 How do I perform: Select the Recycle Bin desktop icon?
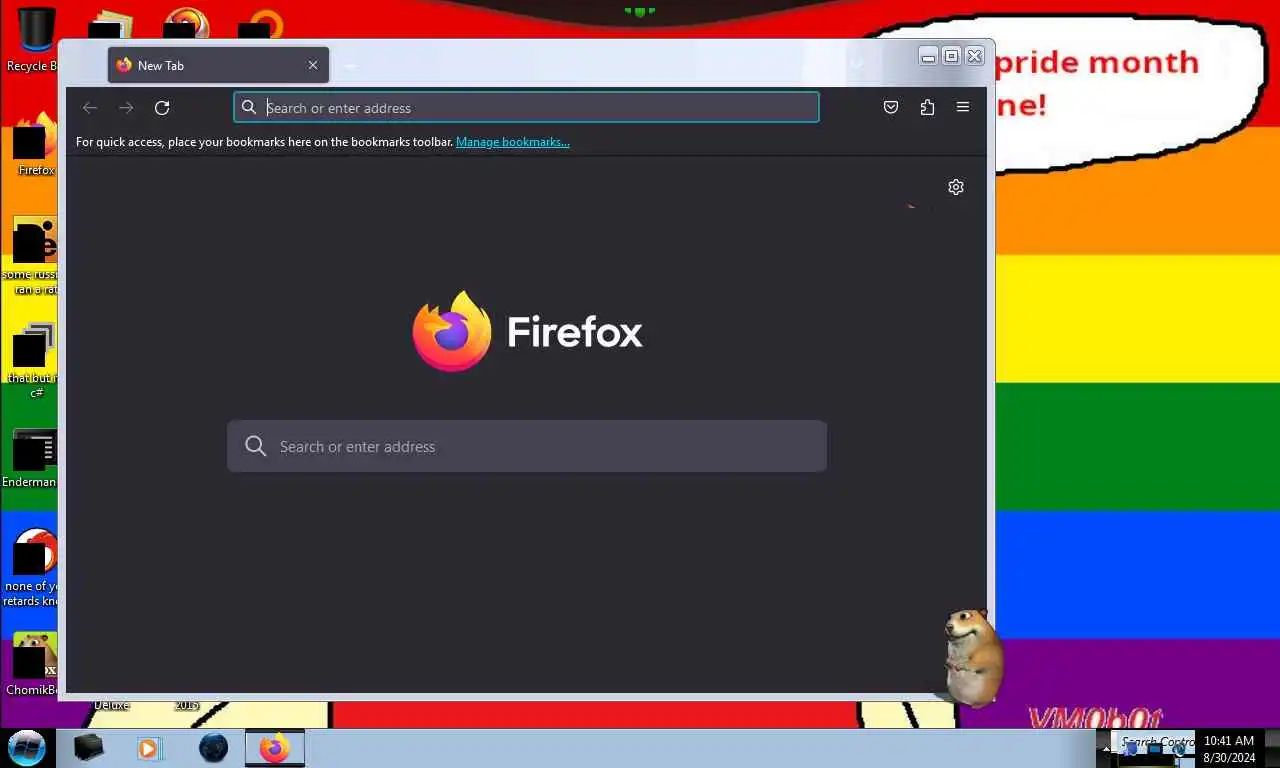(33, 40)
